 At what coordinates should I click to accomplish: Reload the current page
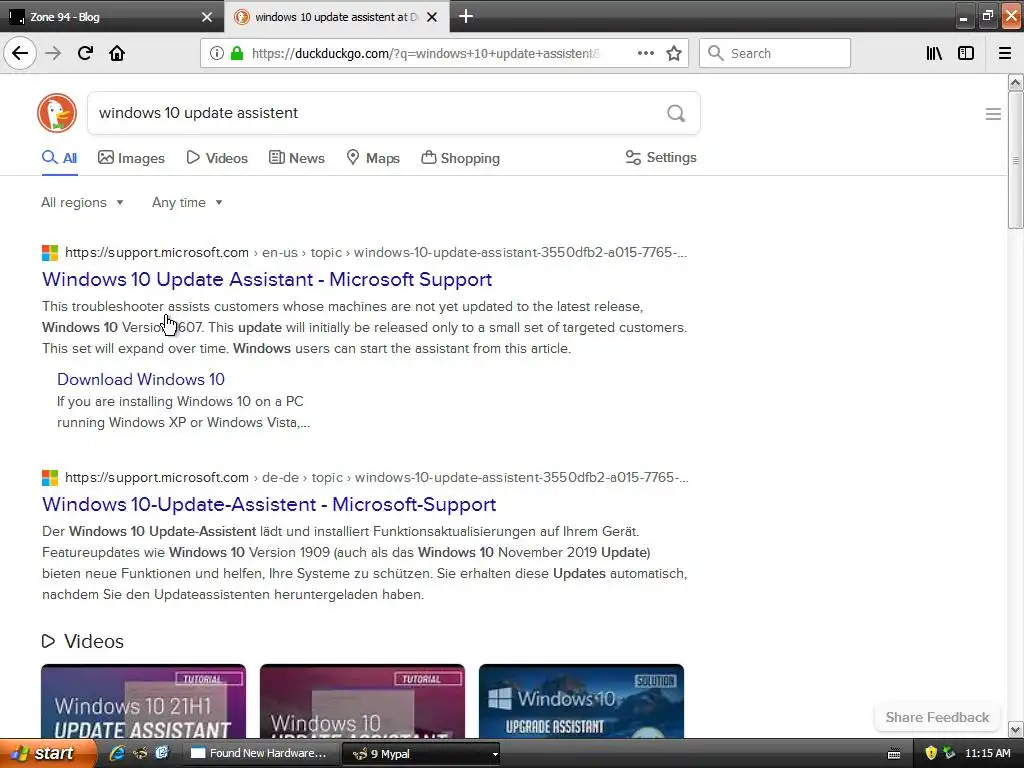point(85,53)
